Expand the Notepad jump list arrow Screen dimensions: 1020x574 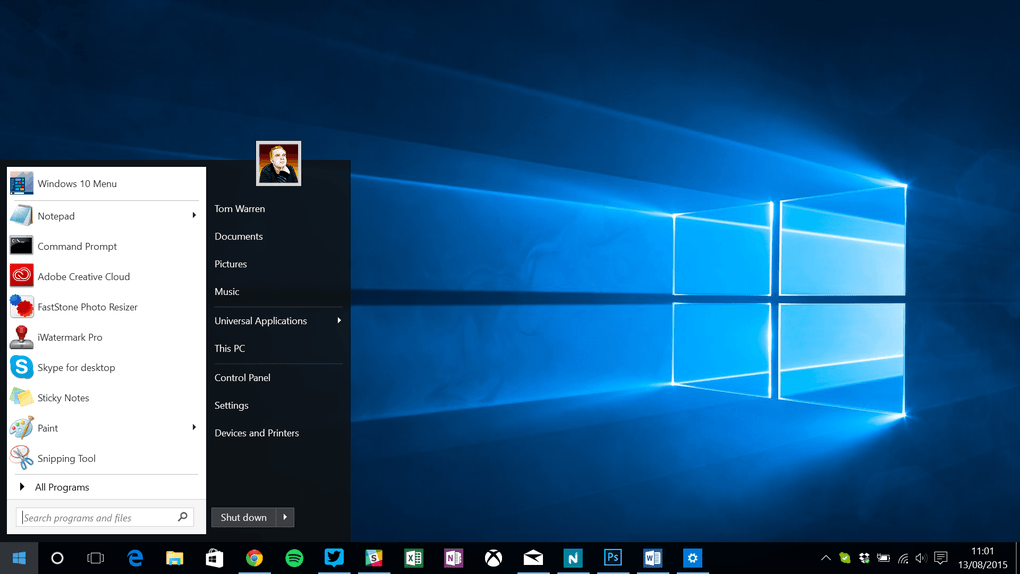(194, 215)
